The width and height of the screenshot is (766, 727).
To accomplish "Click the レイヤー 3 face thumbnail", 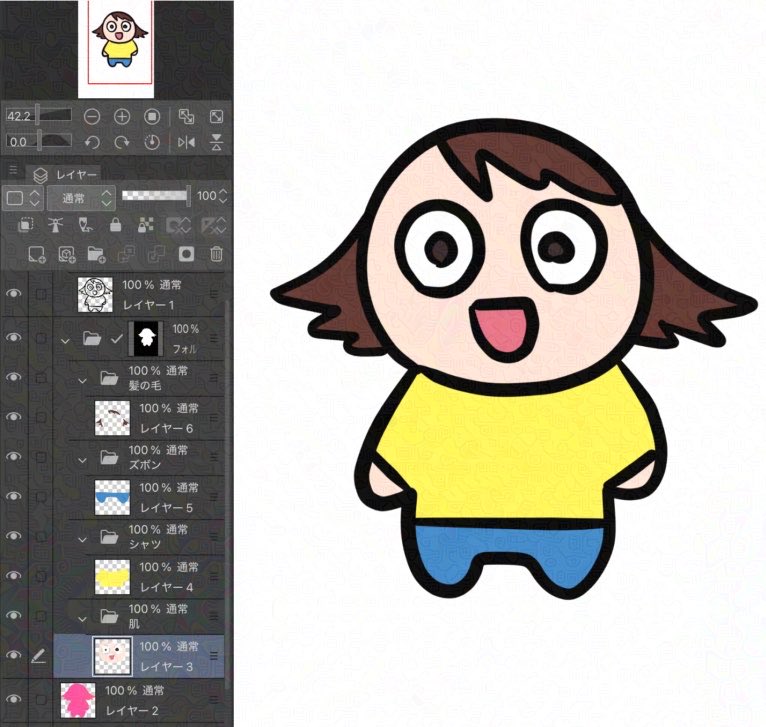I will pos(112,656).
